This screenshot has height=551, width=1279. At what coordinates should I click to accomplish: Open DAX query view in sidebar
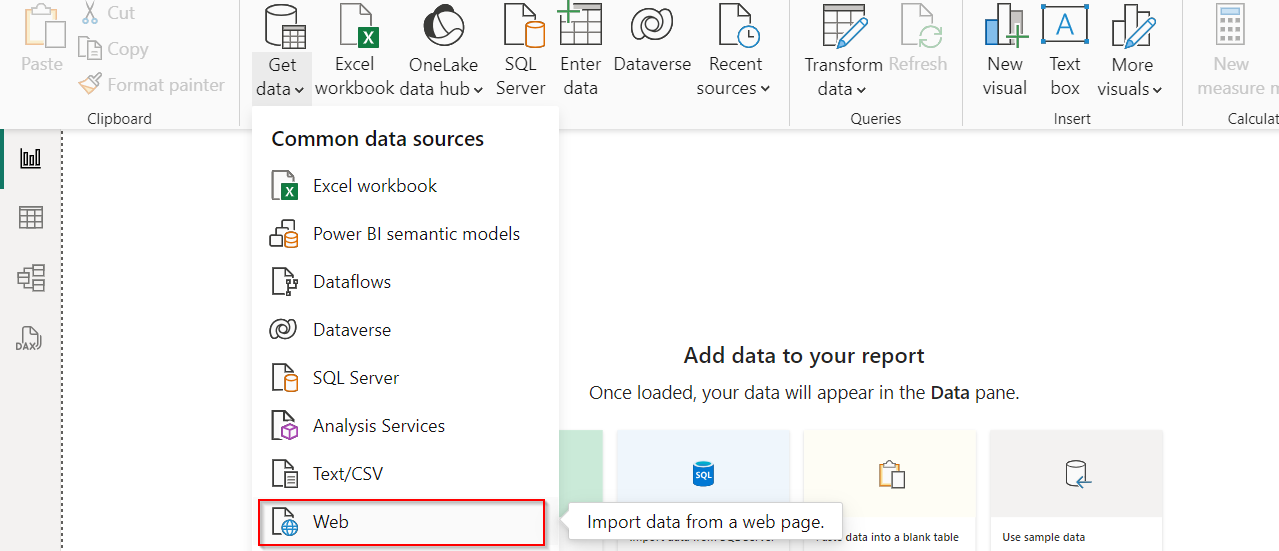31,338
